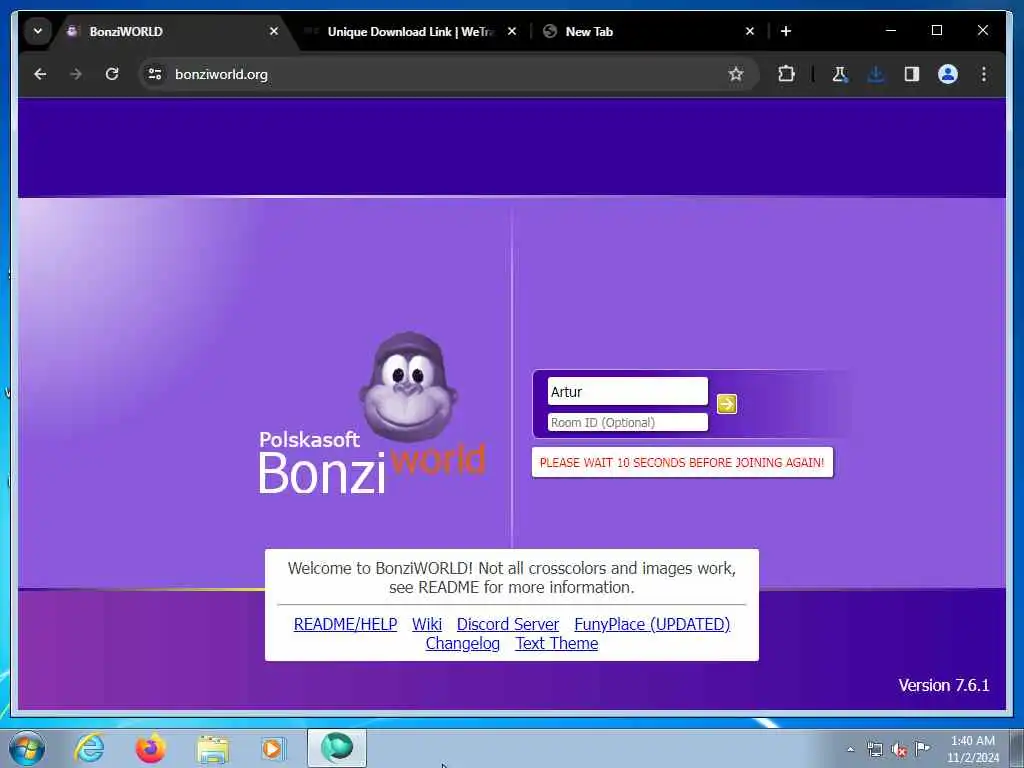
Task: Toggle the browser side panel
Action: tap(912, 74)
